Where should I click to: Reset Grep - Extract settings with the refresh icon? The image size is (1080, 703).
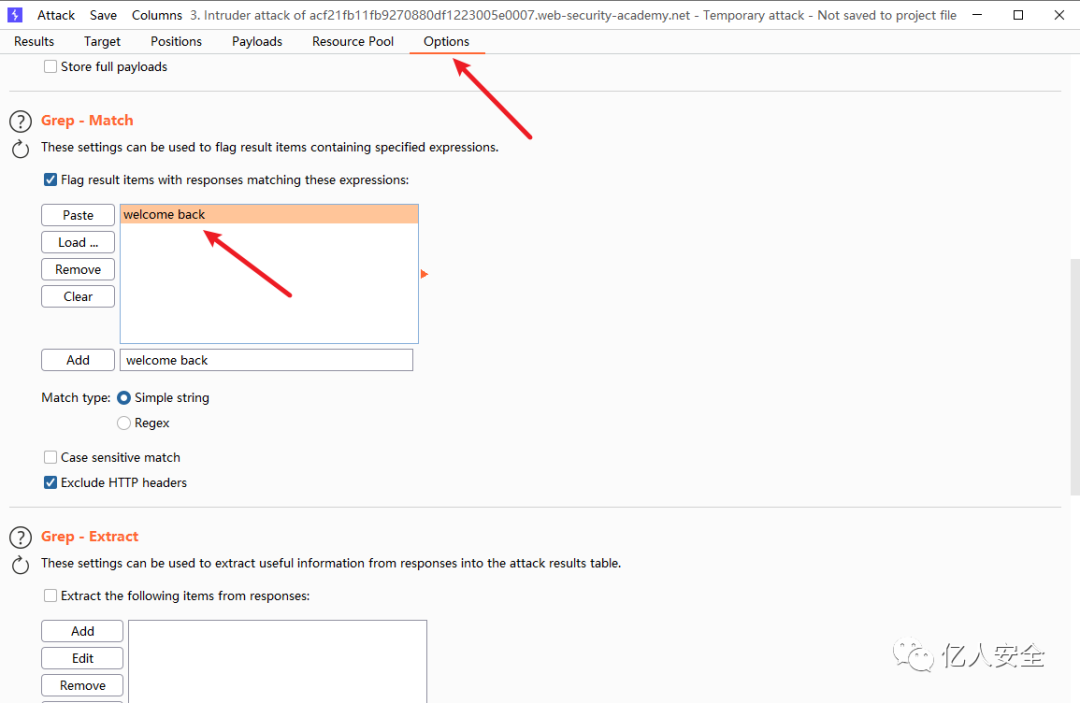21,565
